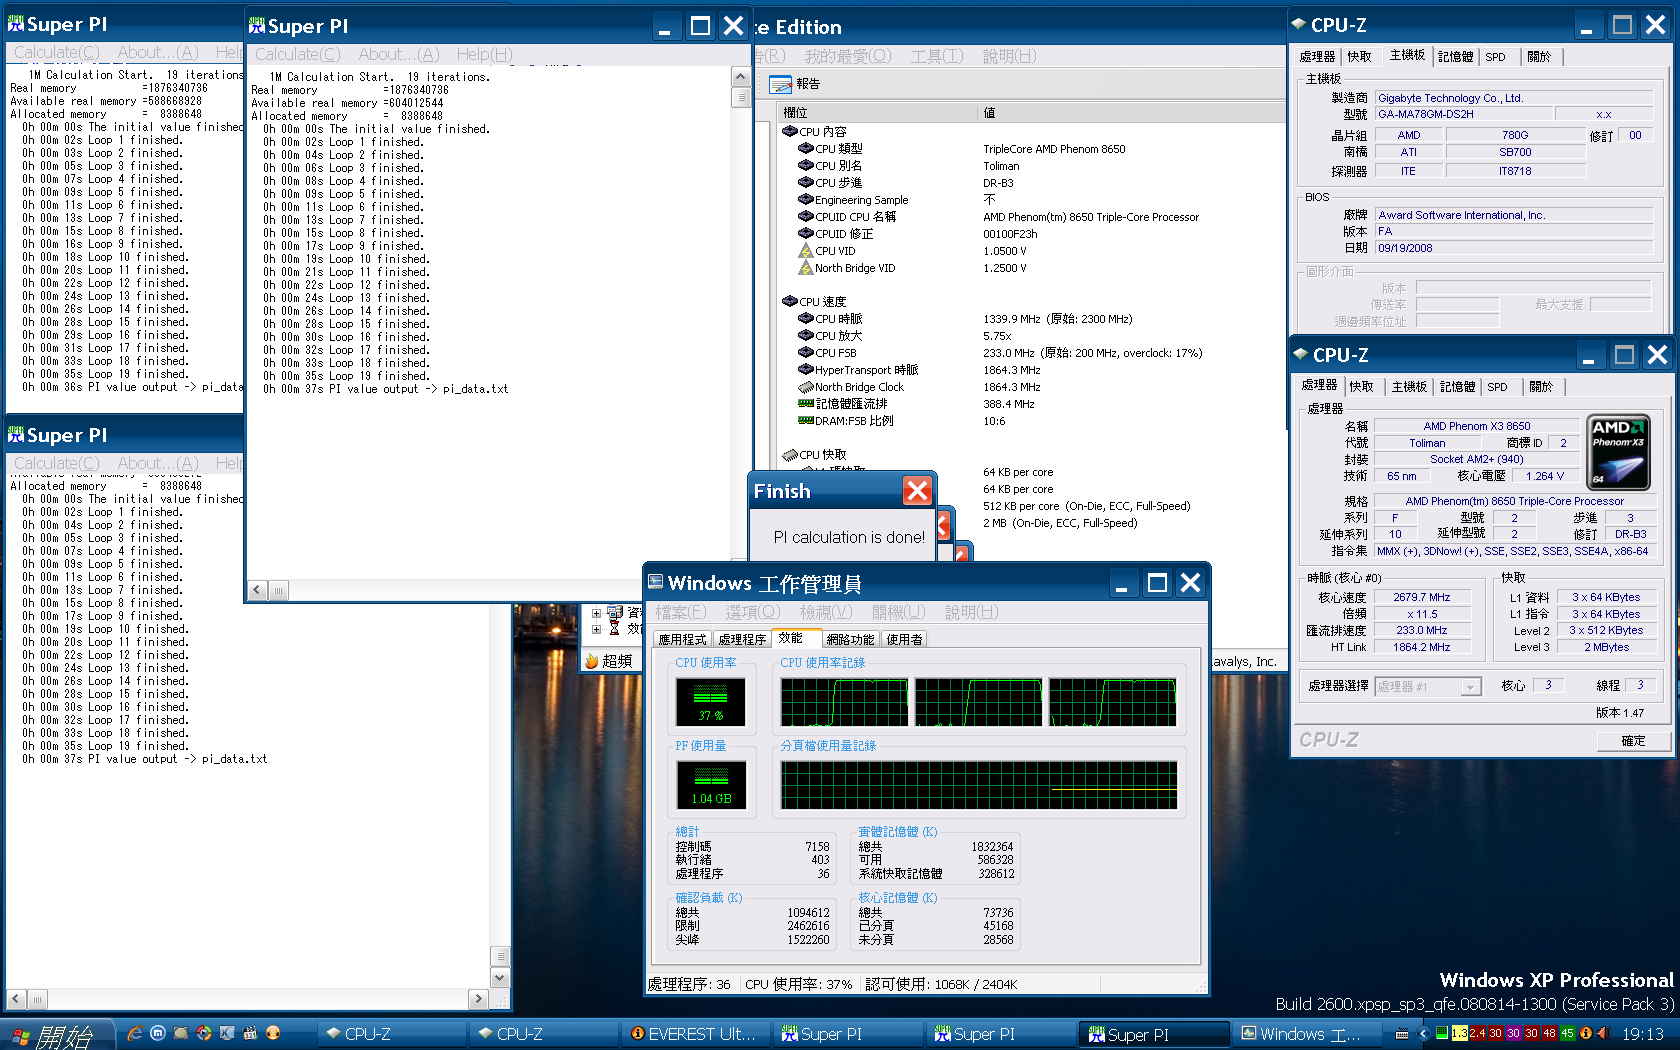Click the CPU 類型 row icon in EVEREST
This screenshot has height=1050, width=1680.
click(805, 149)
